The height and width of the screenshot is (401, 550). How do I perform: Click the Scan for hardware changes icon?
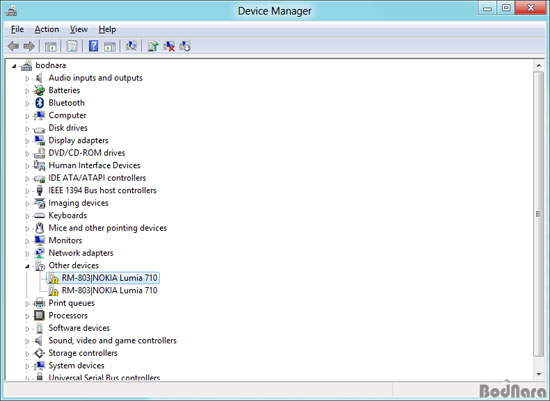(x=131, y=46)
